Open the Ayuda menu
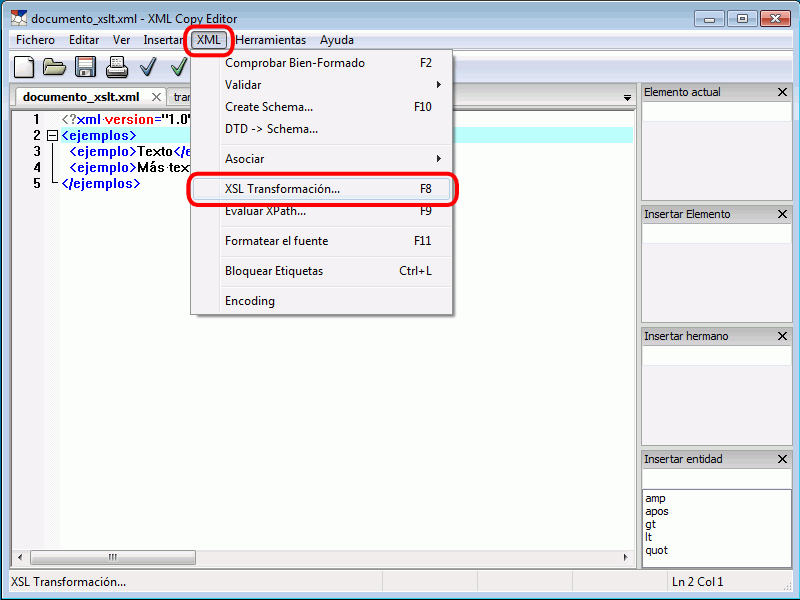The width and height of the screenshot is (800, 600). click(x=337, y=40)
